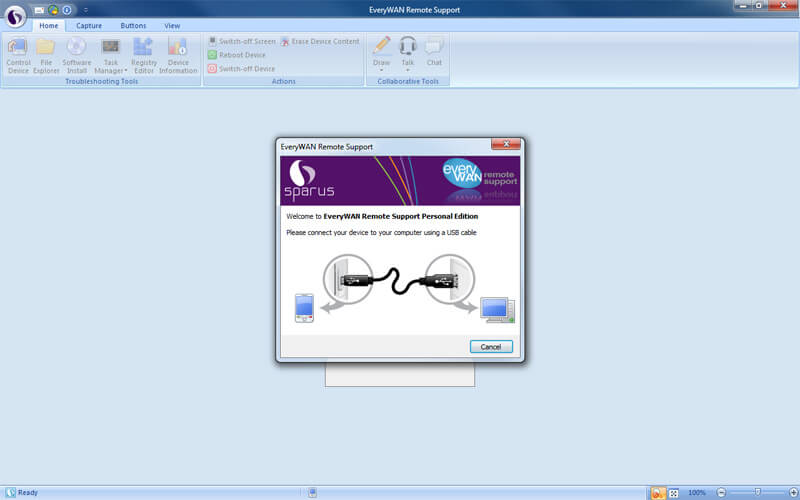Click the small device icon in status bar center
Image resolution: width=800 pixels, height=500 pixels.
(312, 492)
